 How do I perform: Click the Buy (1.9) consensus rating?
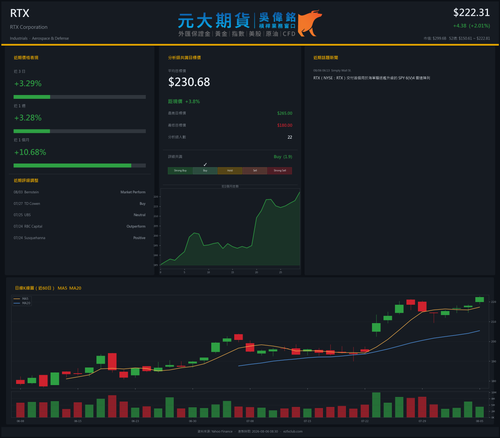(283, 157)
